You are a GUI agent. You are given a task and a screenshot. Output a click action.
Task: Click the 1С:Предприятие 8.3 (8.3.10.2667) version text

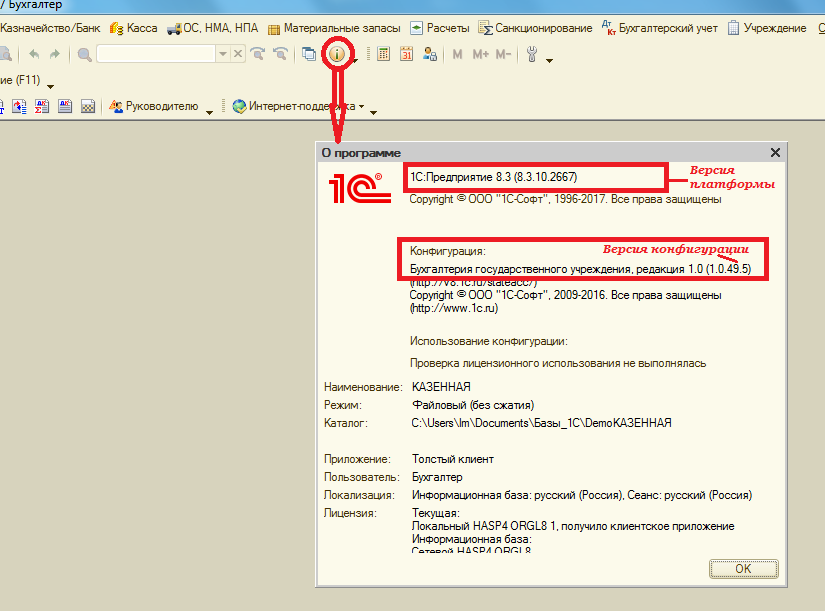(x=494, y=177)
